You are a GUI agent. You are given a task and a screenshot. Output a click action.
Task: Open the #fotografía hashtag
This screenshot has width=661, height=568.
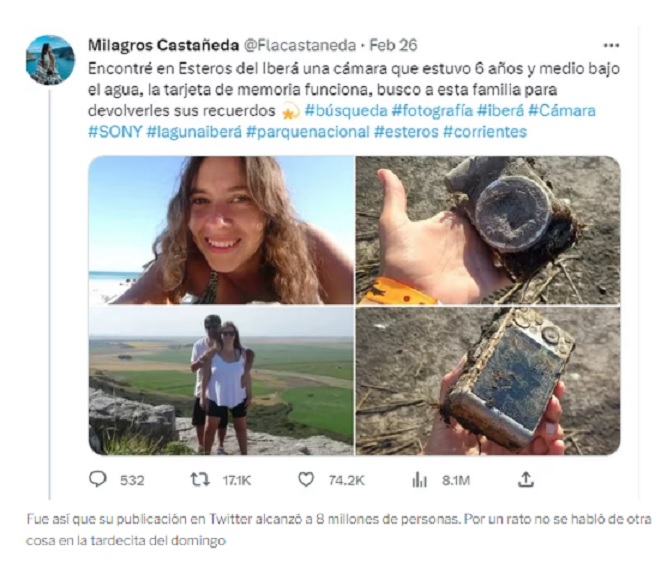[432, 111]
